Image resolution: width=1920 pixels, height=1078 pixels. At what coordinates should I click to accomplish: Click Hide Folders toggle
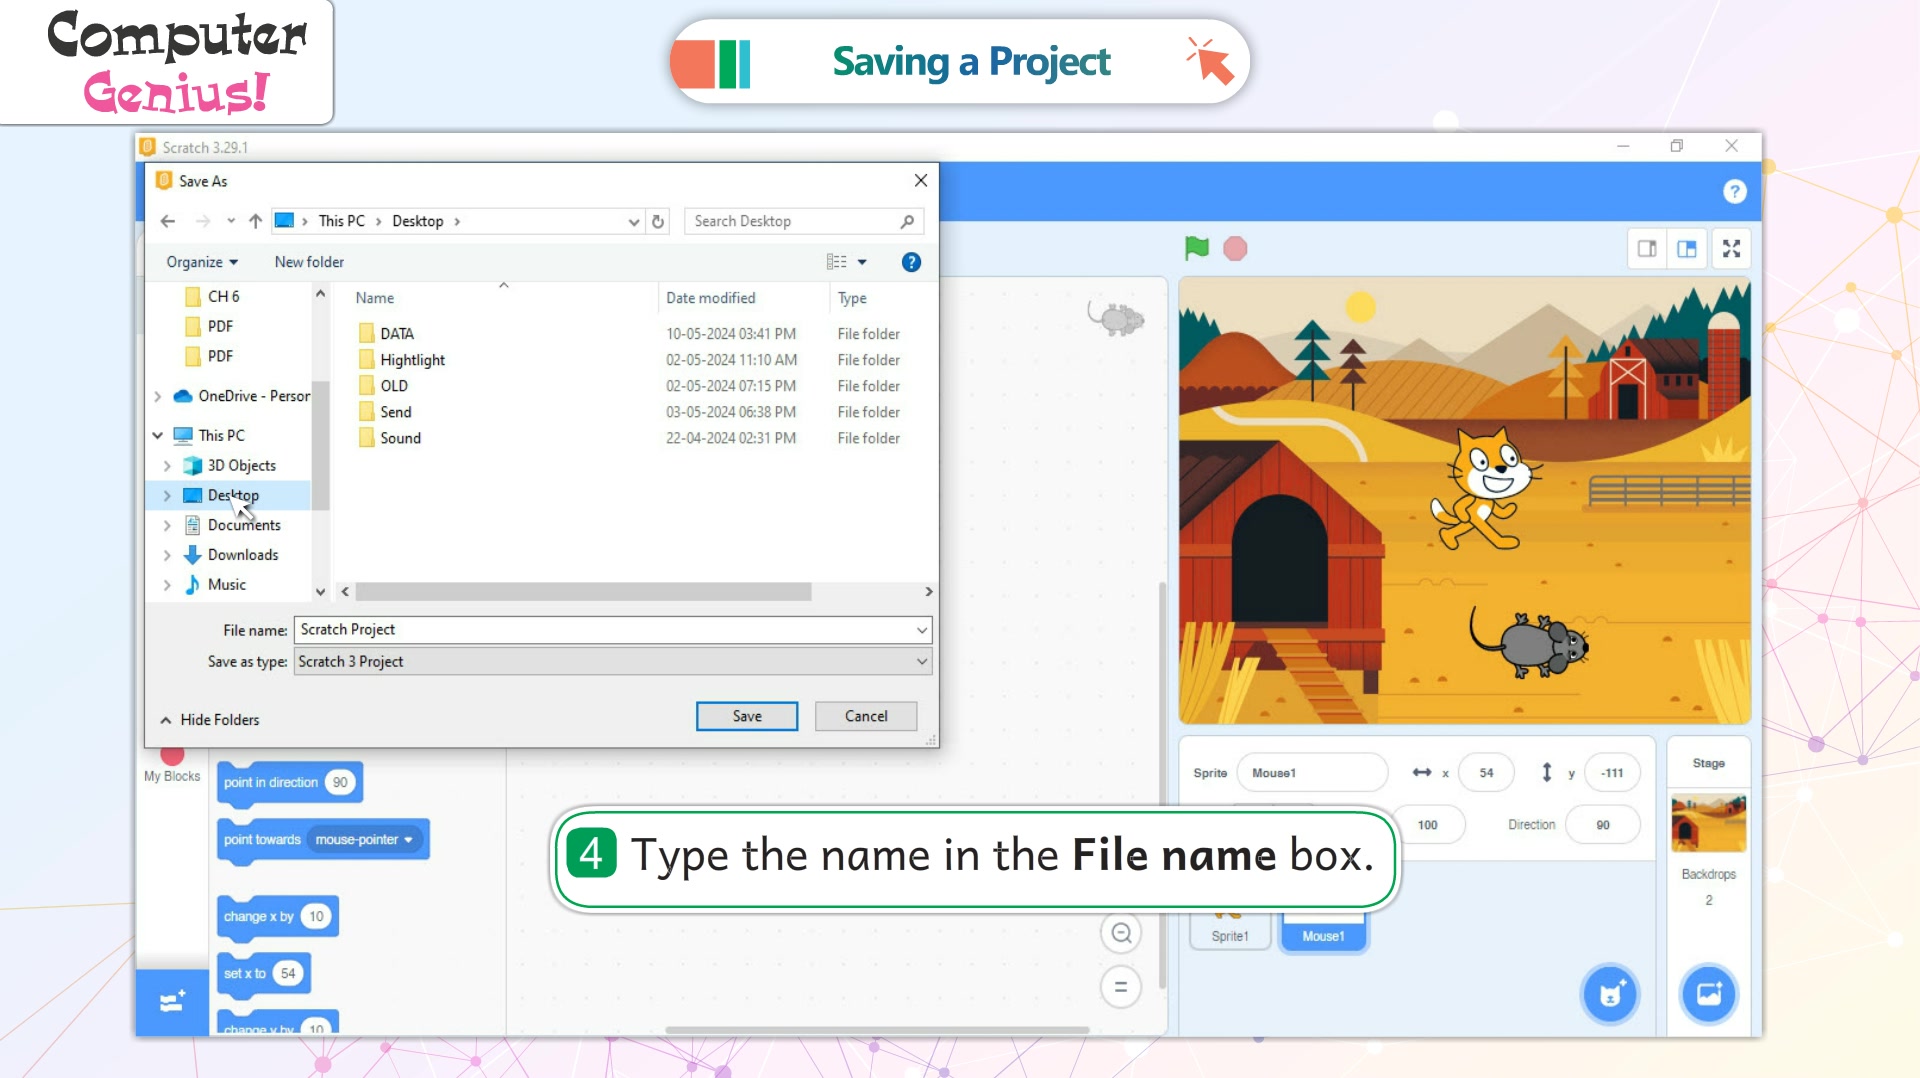coord(210,720)
